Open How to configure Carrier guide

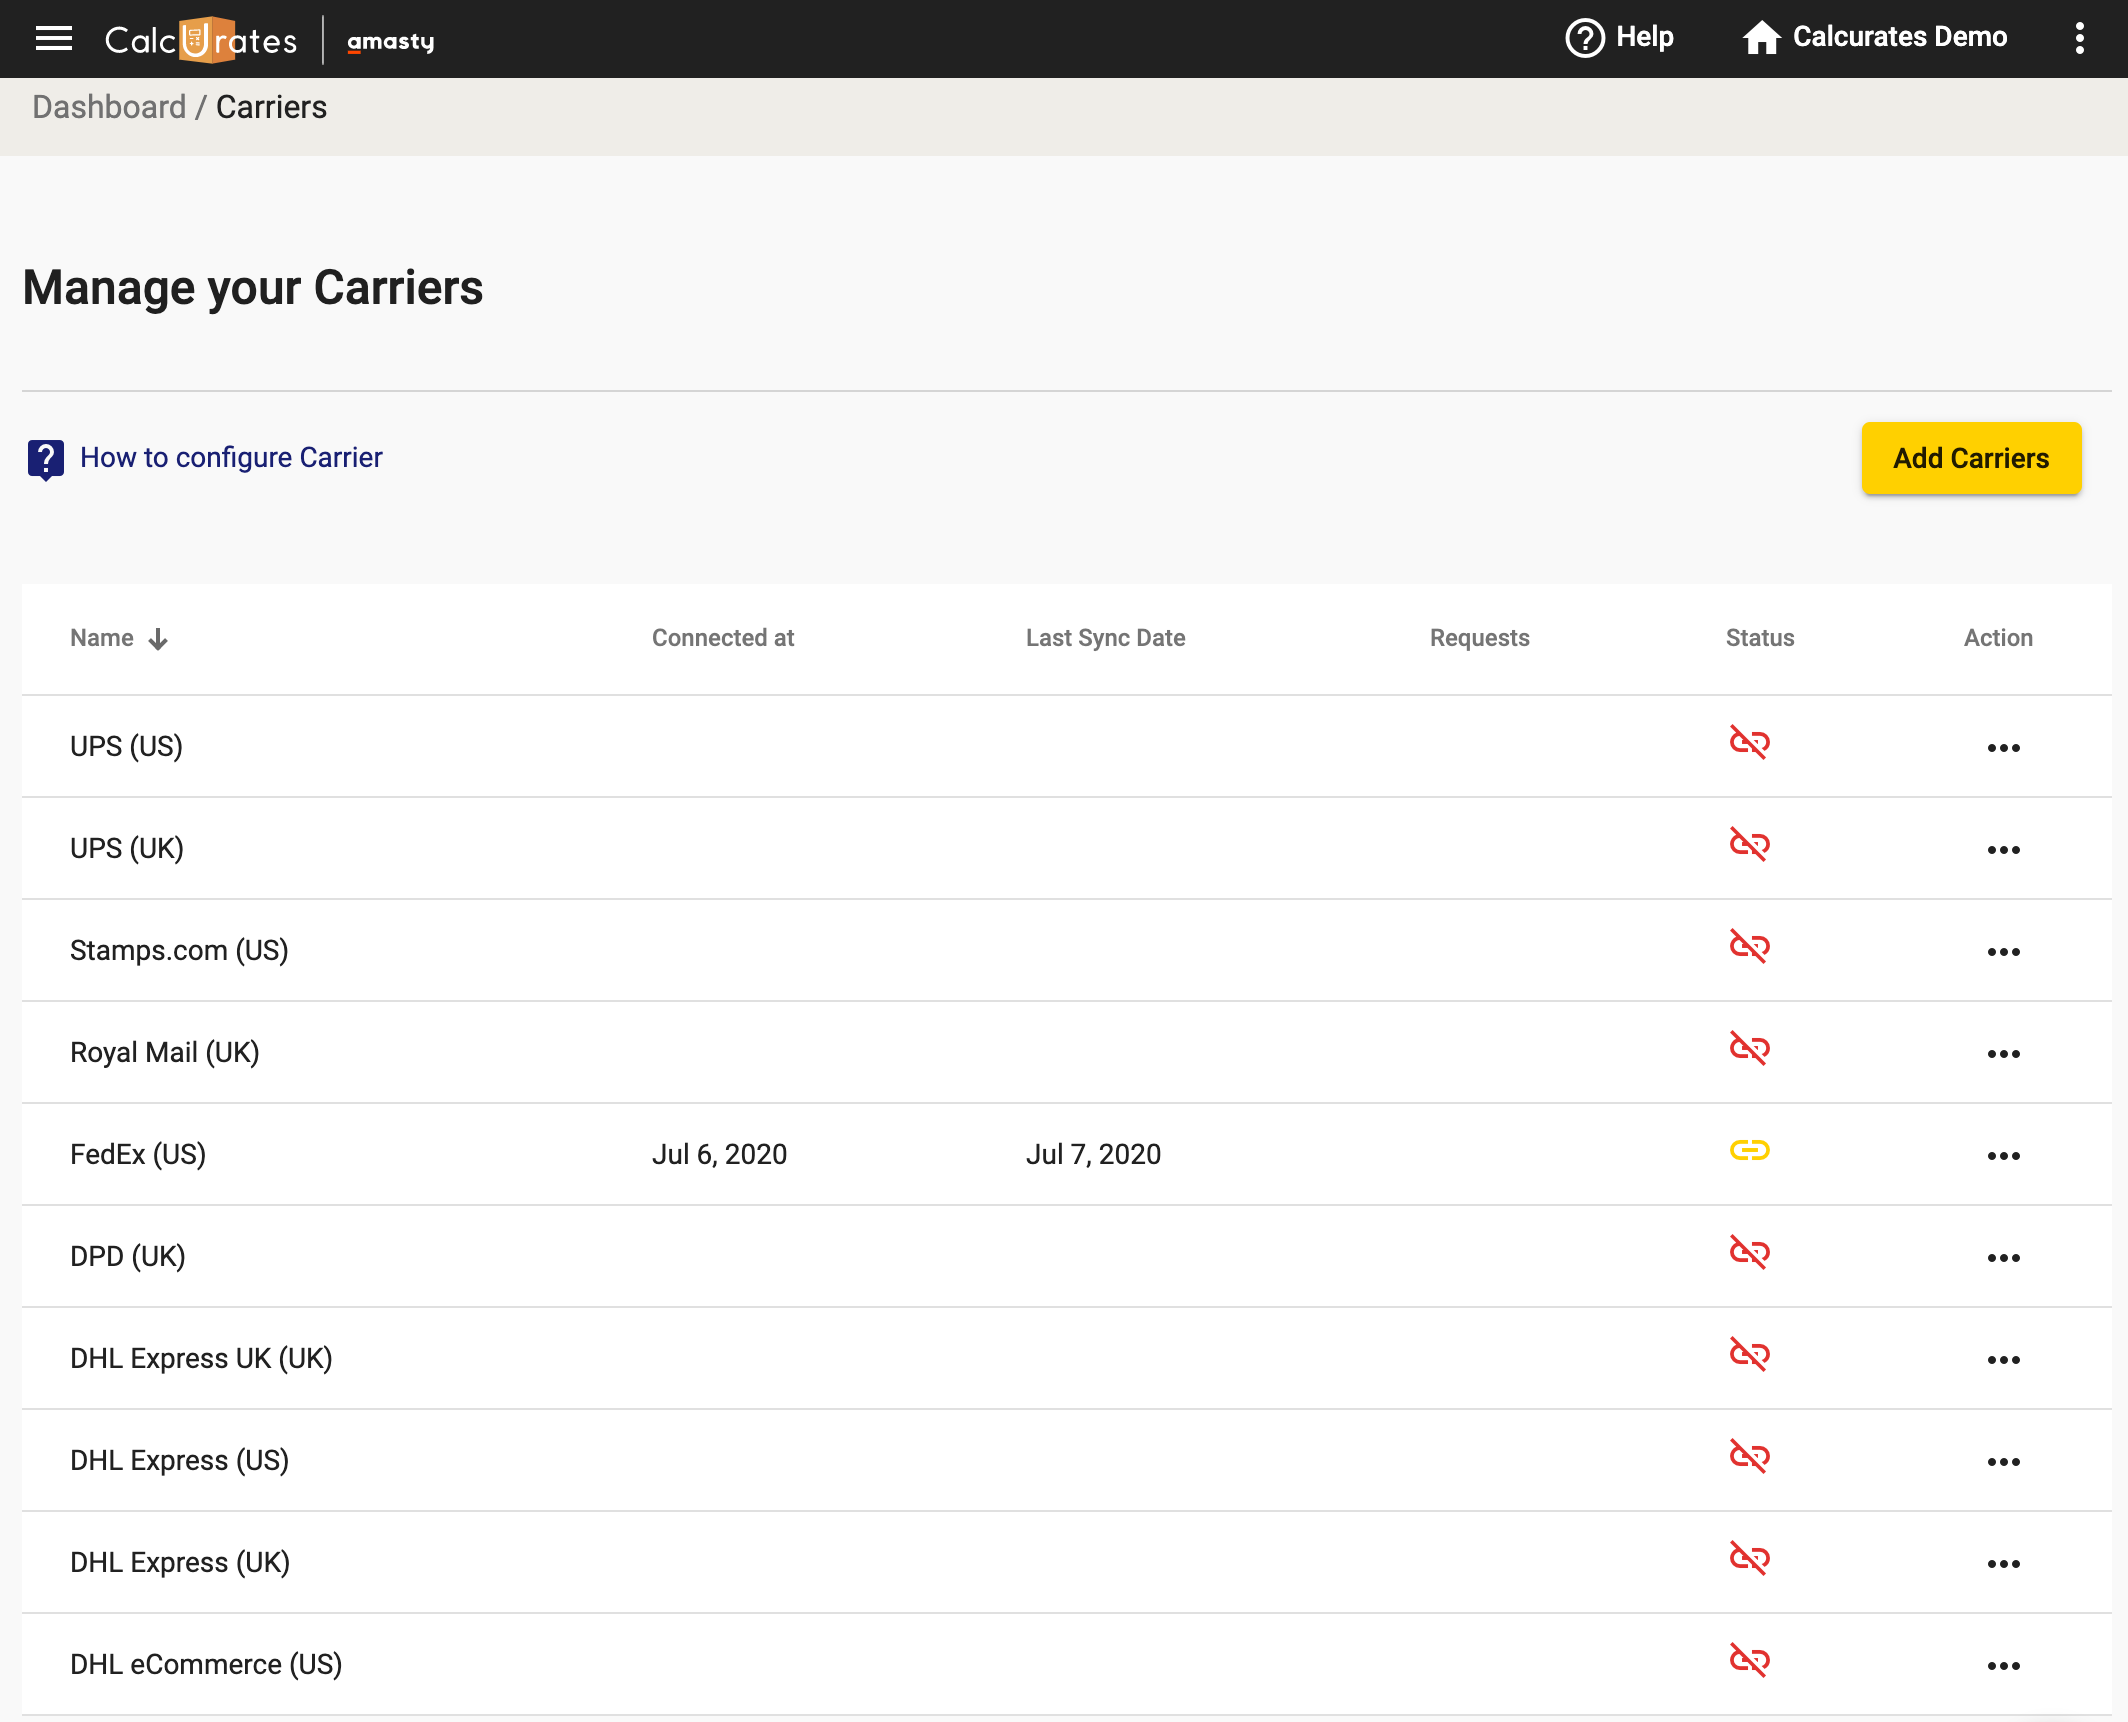[x=231, y=457]
